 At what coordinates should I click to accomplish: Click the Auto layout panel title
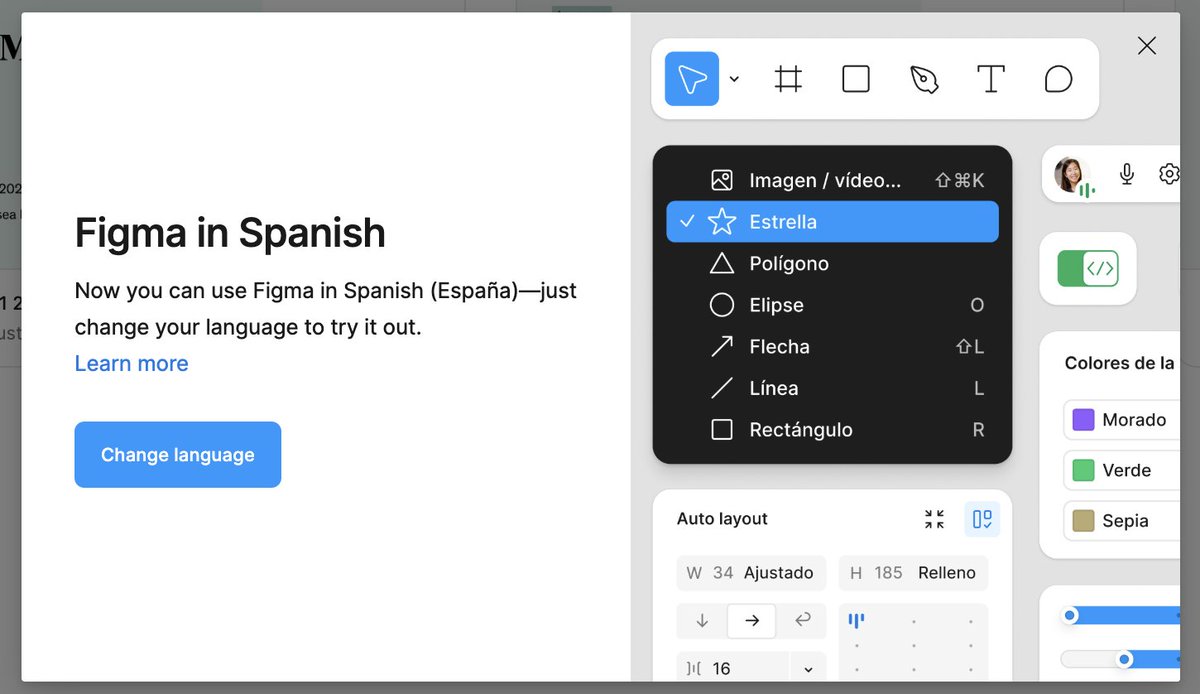coord(722,519)
